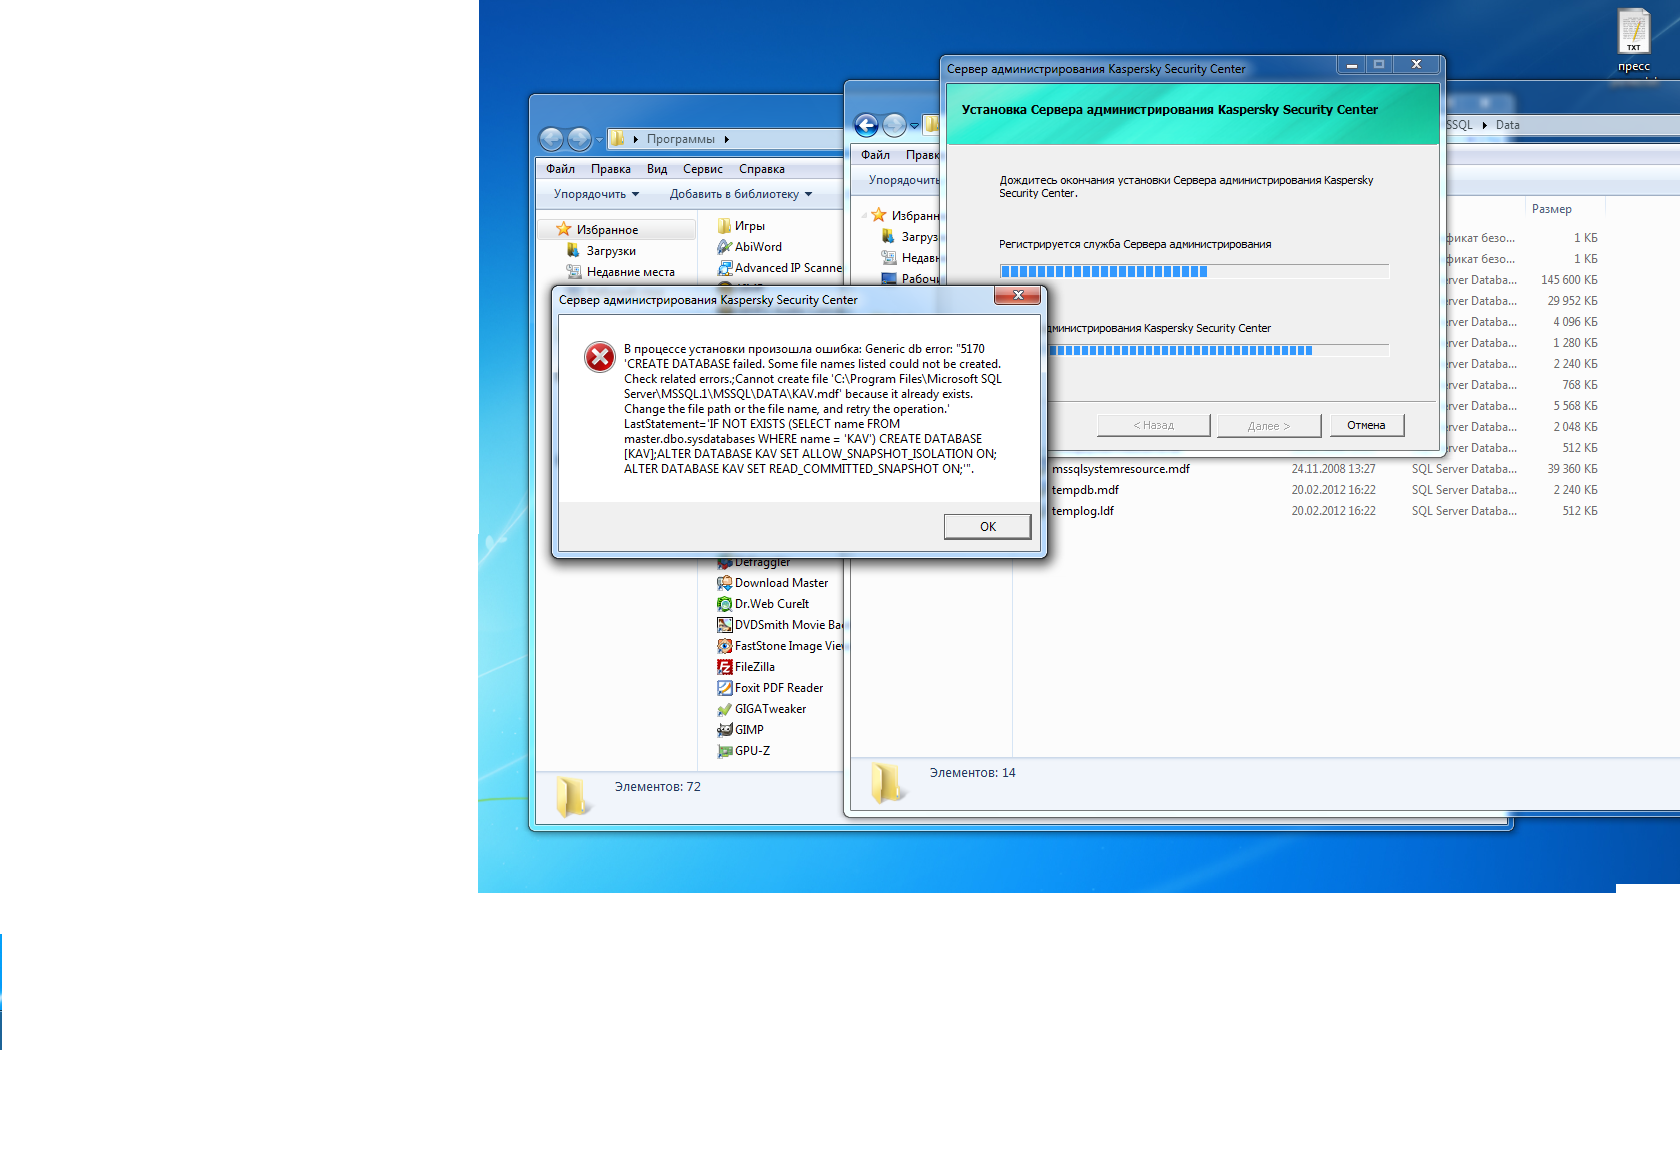Select the DVDSmith Movie Backup icon
The width and height of the screenshot is (1680, 1154).
(x=724, y=625)
